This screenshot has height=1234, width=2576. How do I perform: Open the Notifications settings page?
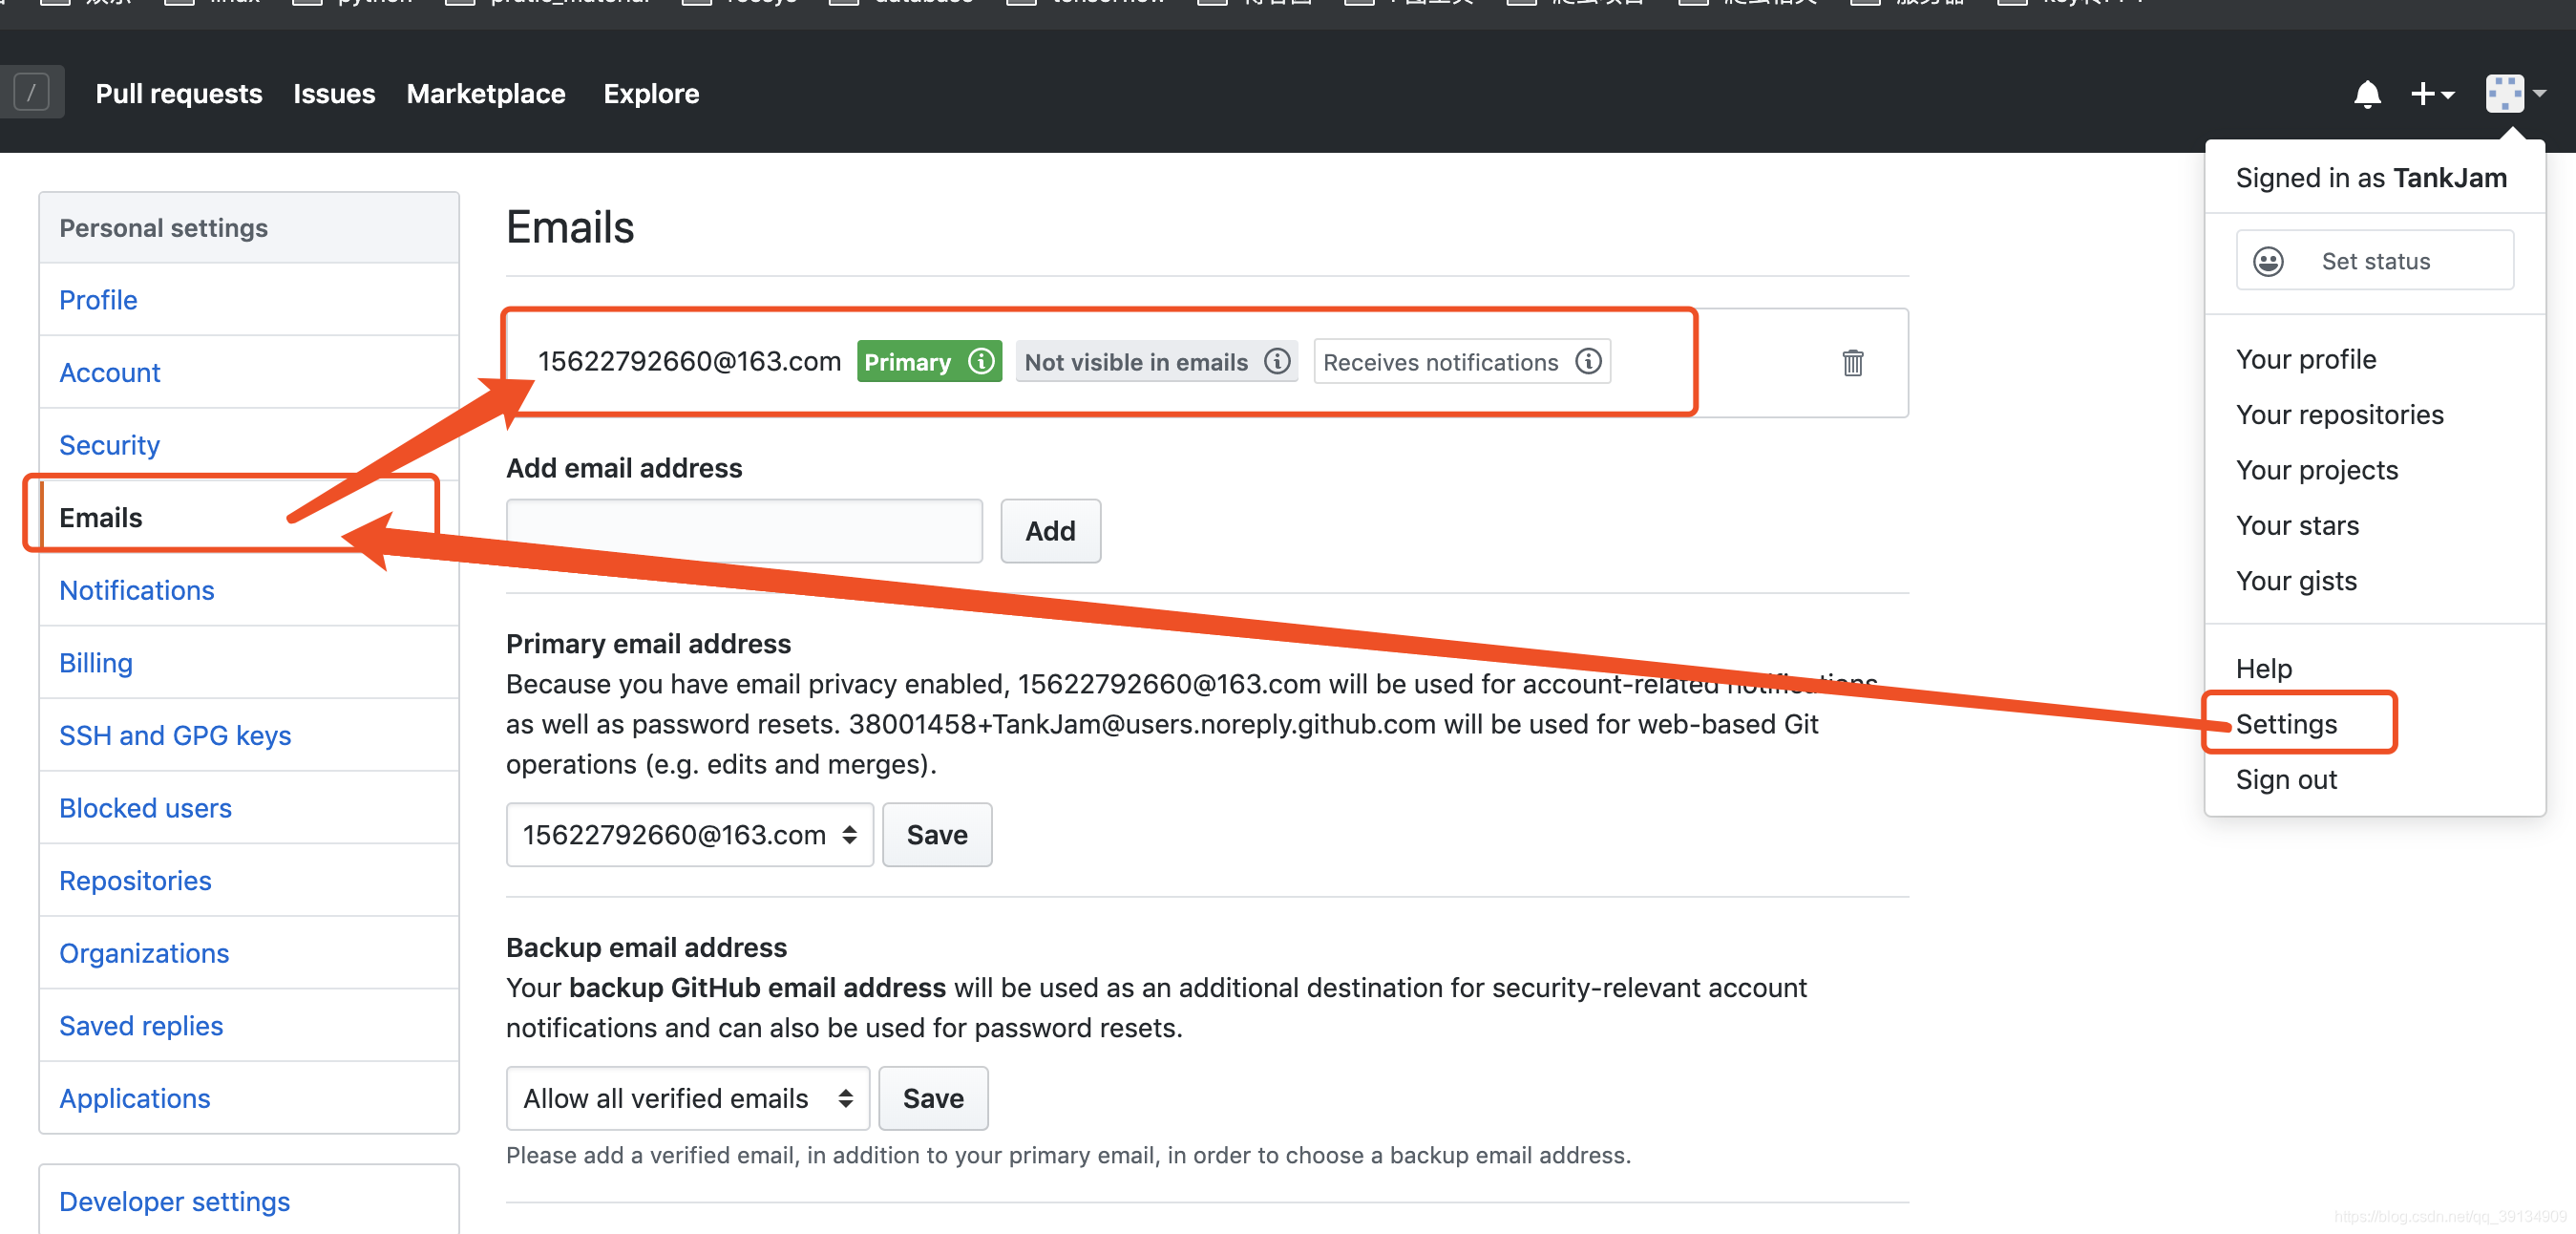[249, 590]
